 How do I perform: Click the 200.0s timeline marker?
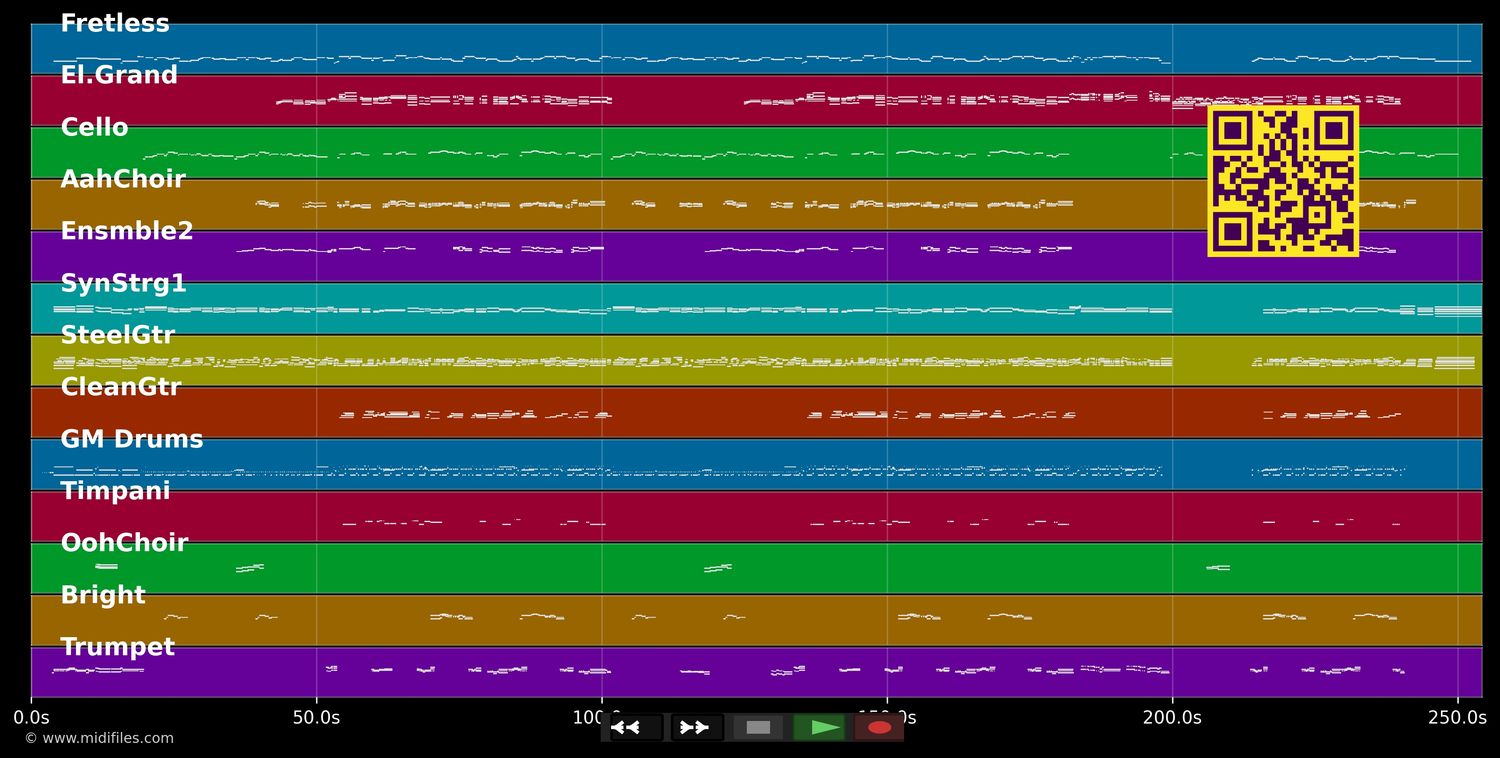pyautogui.click(x=1172, y=718)
